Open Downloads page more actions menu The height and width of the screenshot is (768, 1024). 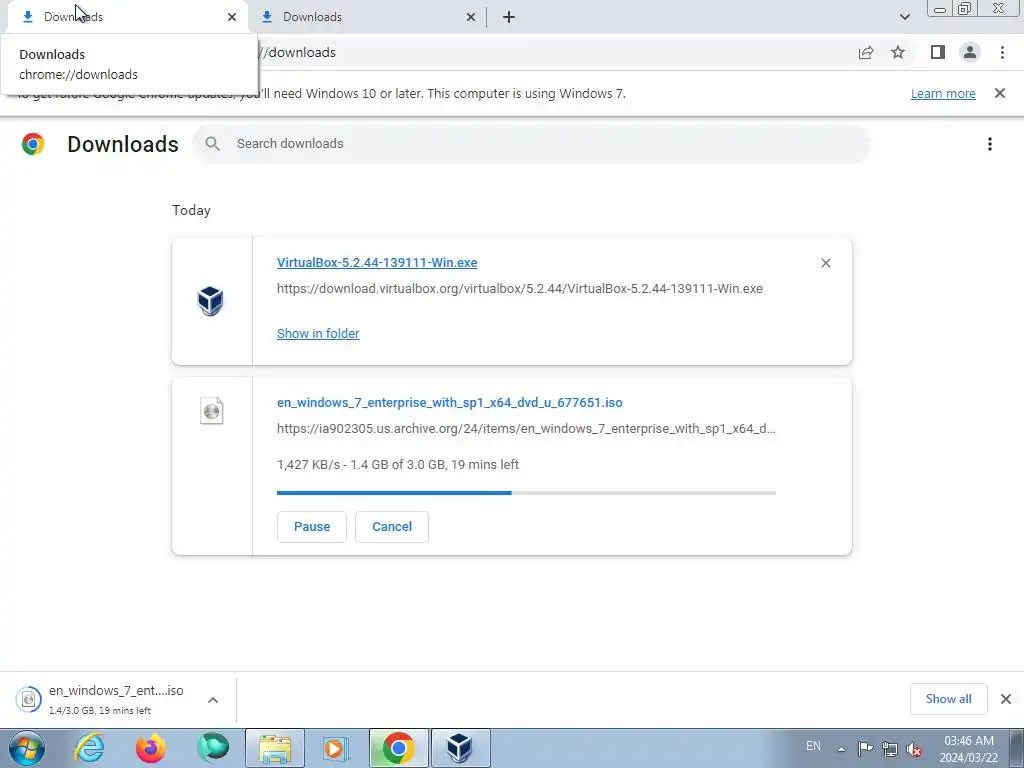[990, 144]
